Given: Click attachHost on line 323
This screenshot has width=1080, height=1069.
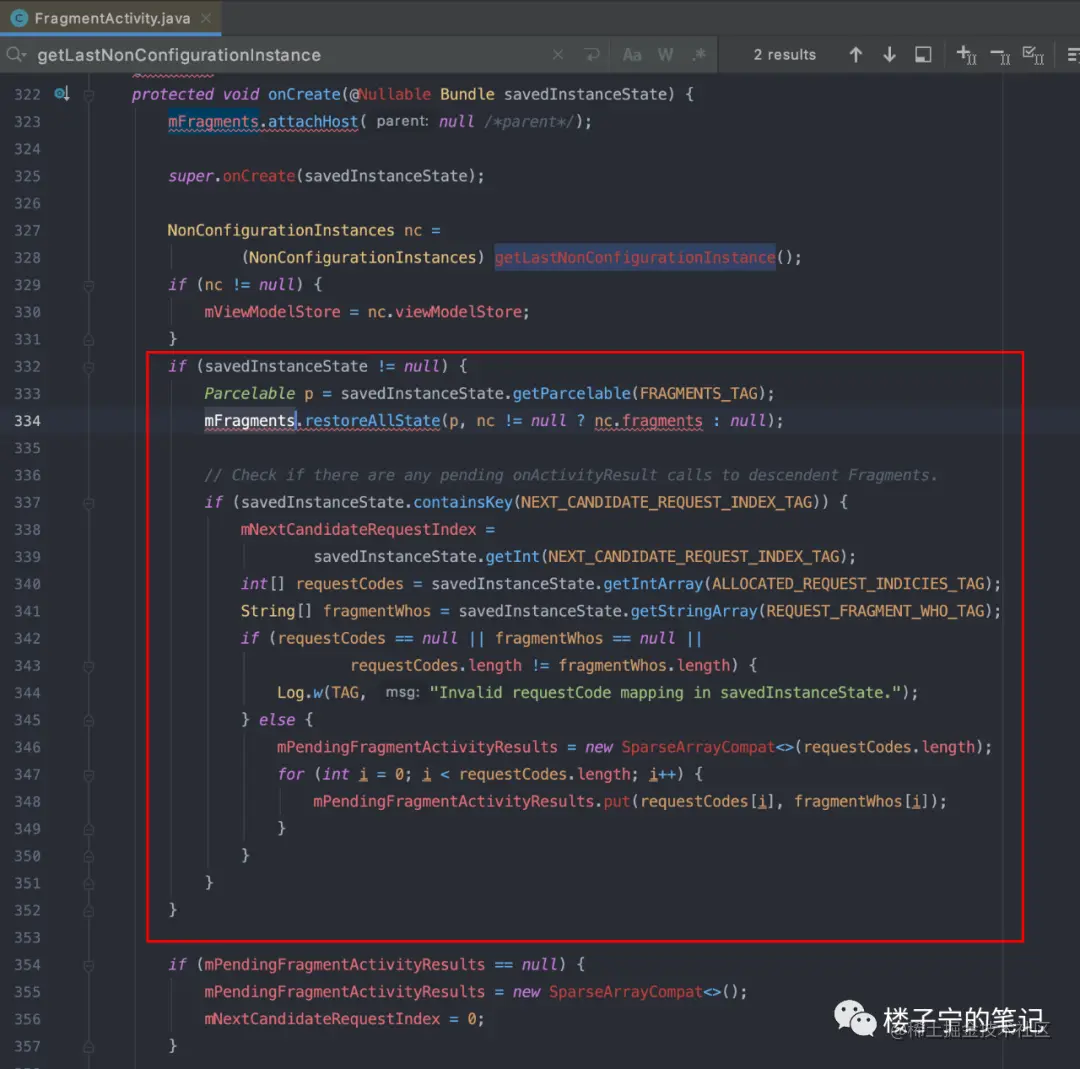Looking at the screenshot, I should [313, 122].
